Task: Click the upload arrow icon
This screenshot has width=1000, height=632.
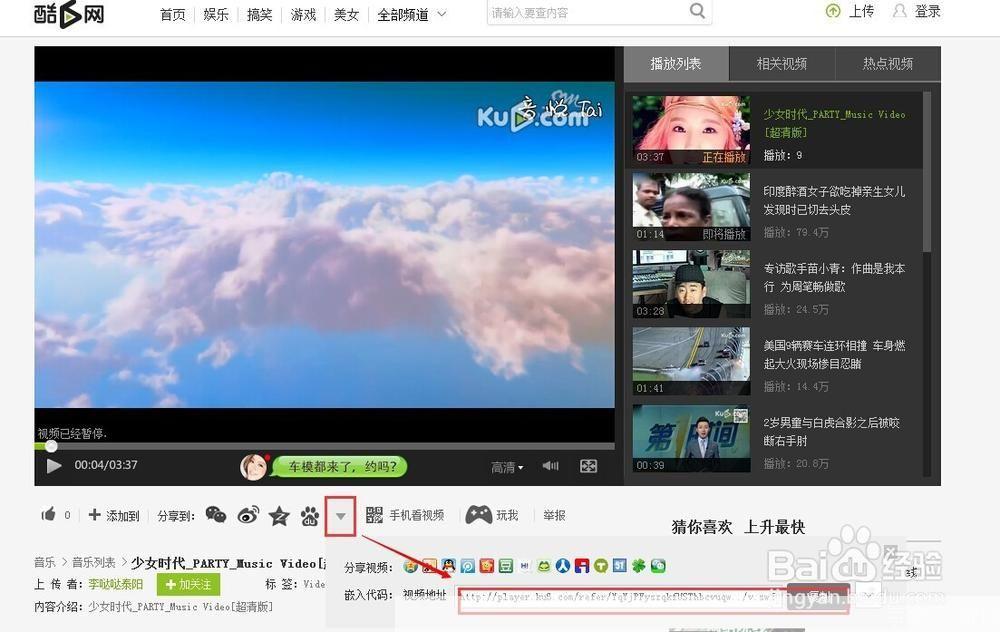Action: coord(833,11)
